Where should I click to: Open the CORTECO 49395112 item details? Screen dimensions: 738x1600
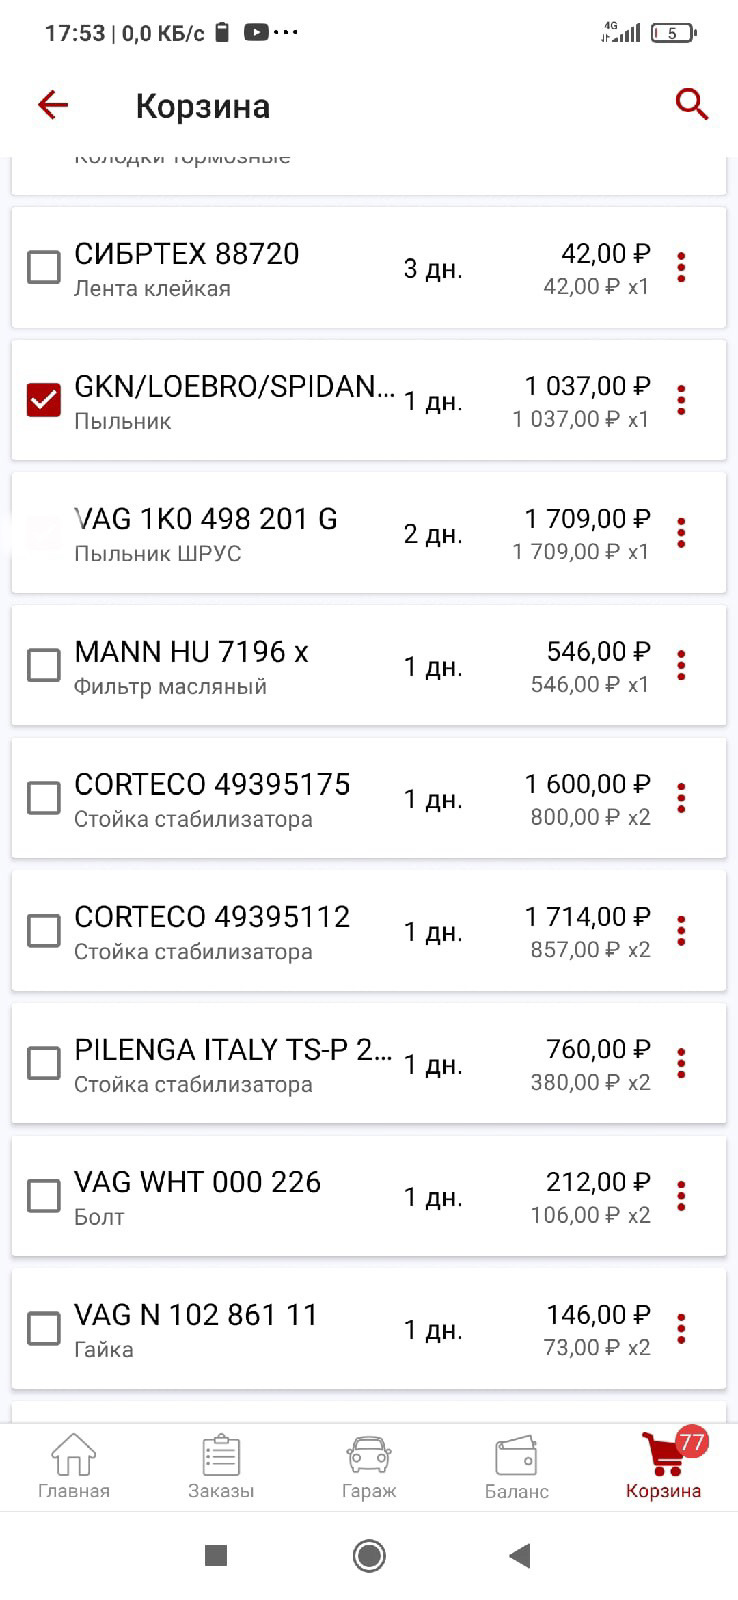[212, 930]
